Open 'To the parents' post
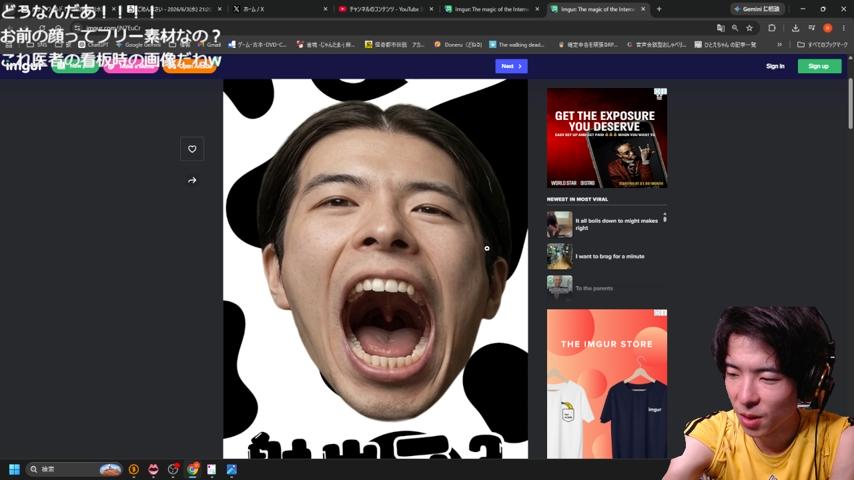854x480 pixels. click(594, 288)
